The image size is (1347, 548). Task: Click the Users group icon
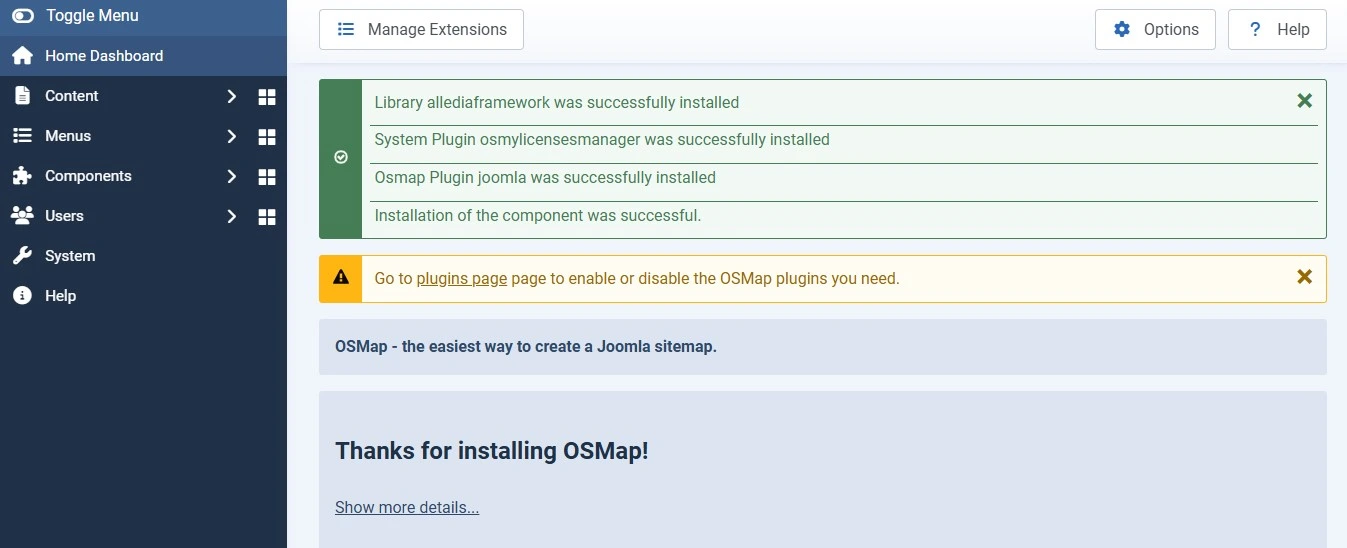click(22, 216)
